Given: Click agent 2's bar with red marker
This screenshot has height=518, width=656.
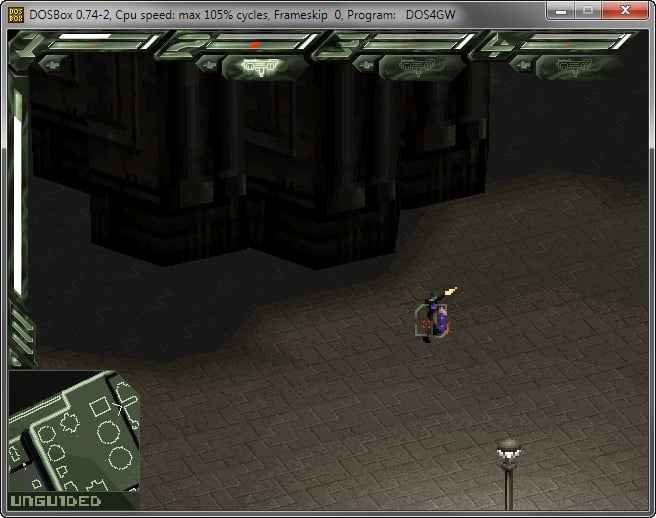Looking at the screenshot, I should [x=257, y=44].
